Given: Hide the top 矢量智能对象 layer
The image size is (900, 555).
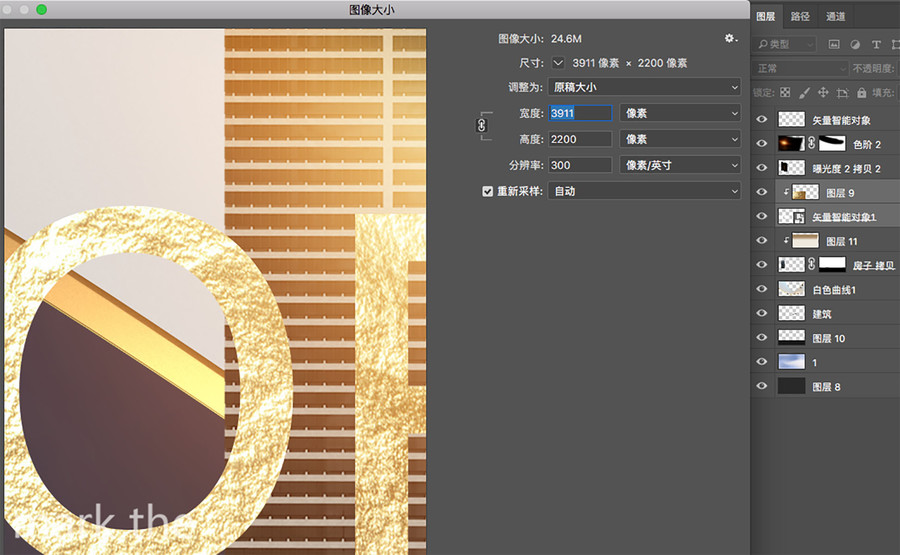Looking at the screenshot, I should click(x=762, y=119).
